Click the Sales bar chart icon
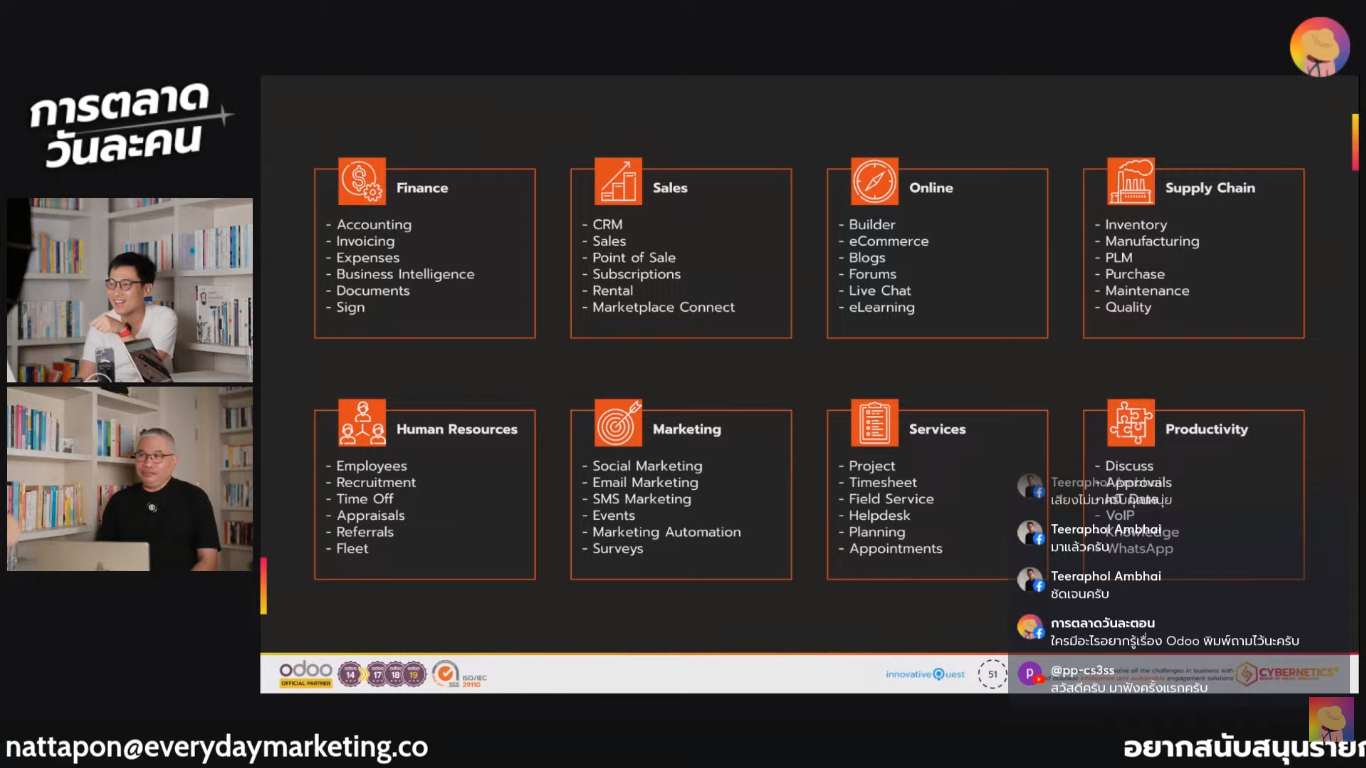This screenshot has width=1366, height=768. coord(618,181)
